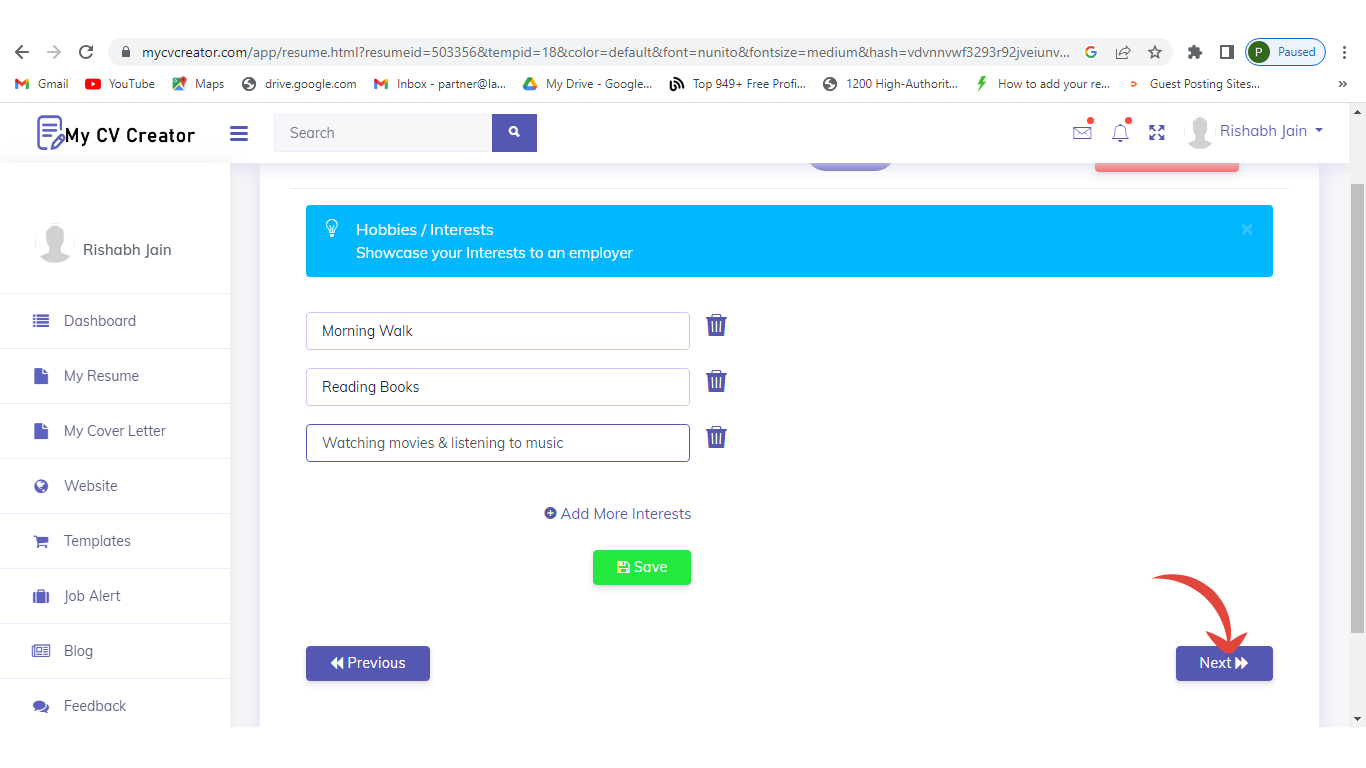
Task: Delete the Reading Books interest entry
Action: click(716, 381)
